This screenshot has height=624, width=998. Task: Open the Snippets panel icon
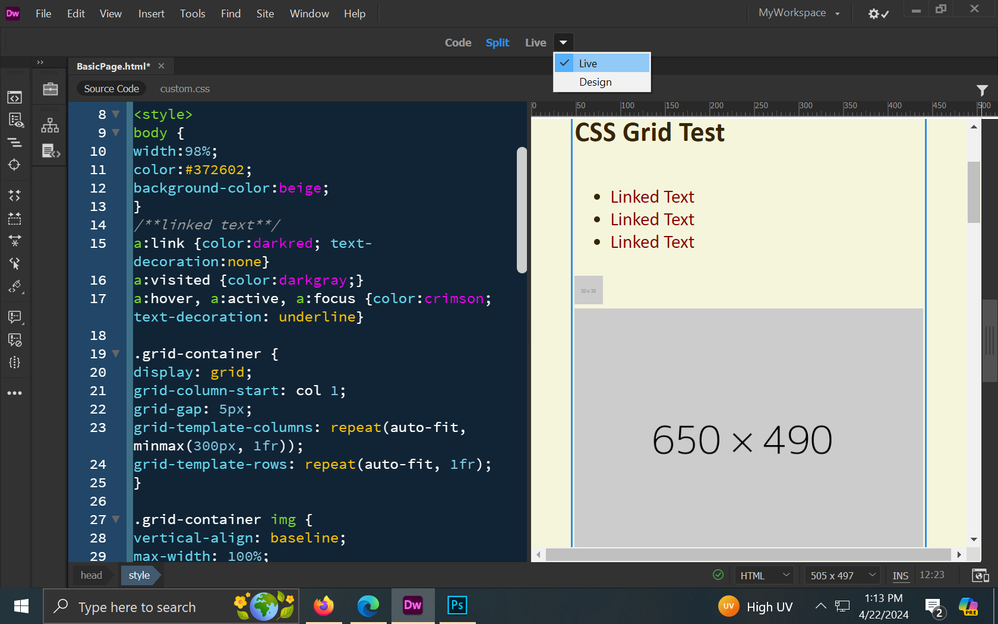pyautogui.click(x=50, y=151)
